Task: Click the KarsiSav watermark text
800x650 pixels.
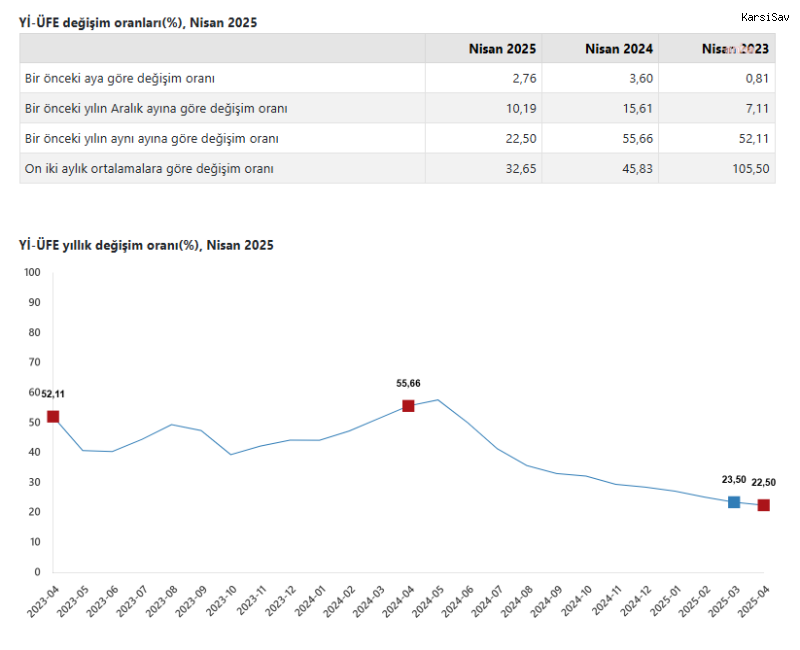Action: pos(766,17)
